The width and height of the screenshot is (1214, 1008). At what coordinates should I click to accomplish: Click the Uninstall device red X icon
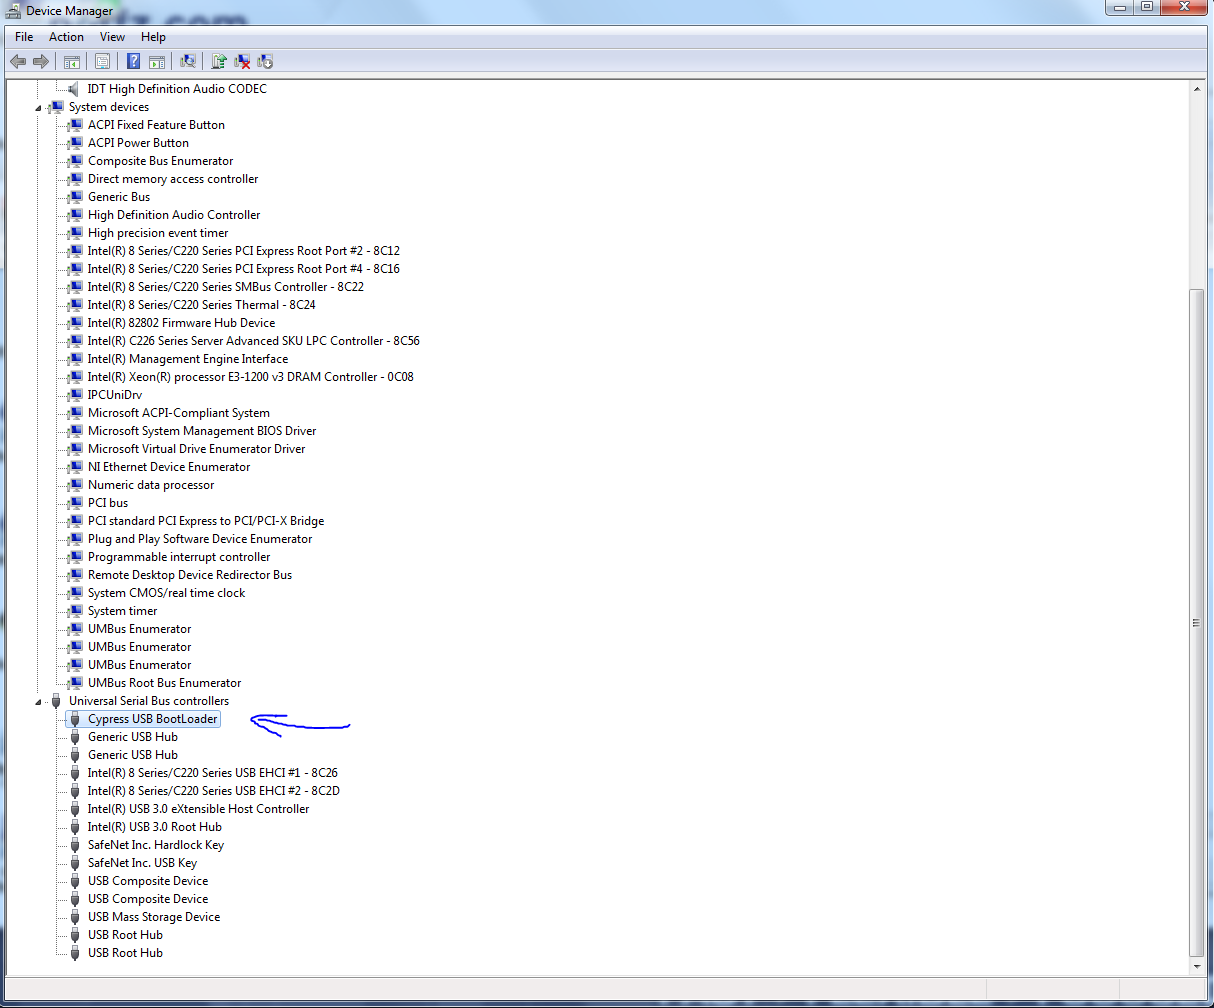pyautogui.click(x=242, y=62)
